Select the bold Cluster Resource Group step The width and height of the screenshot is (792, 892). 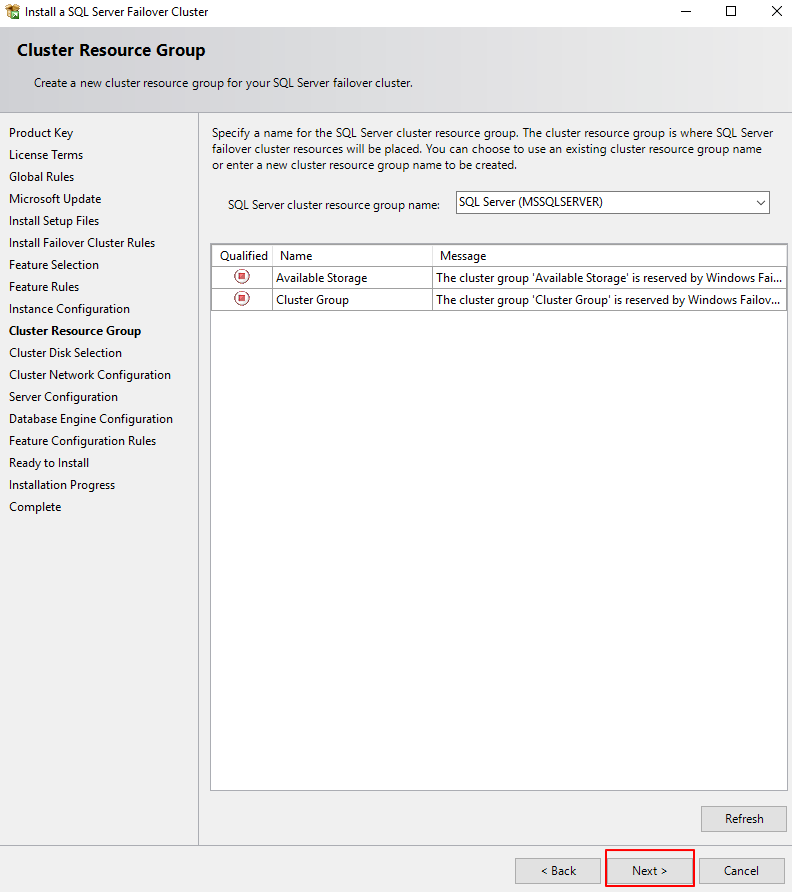75,331
